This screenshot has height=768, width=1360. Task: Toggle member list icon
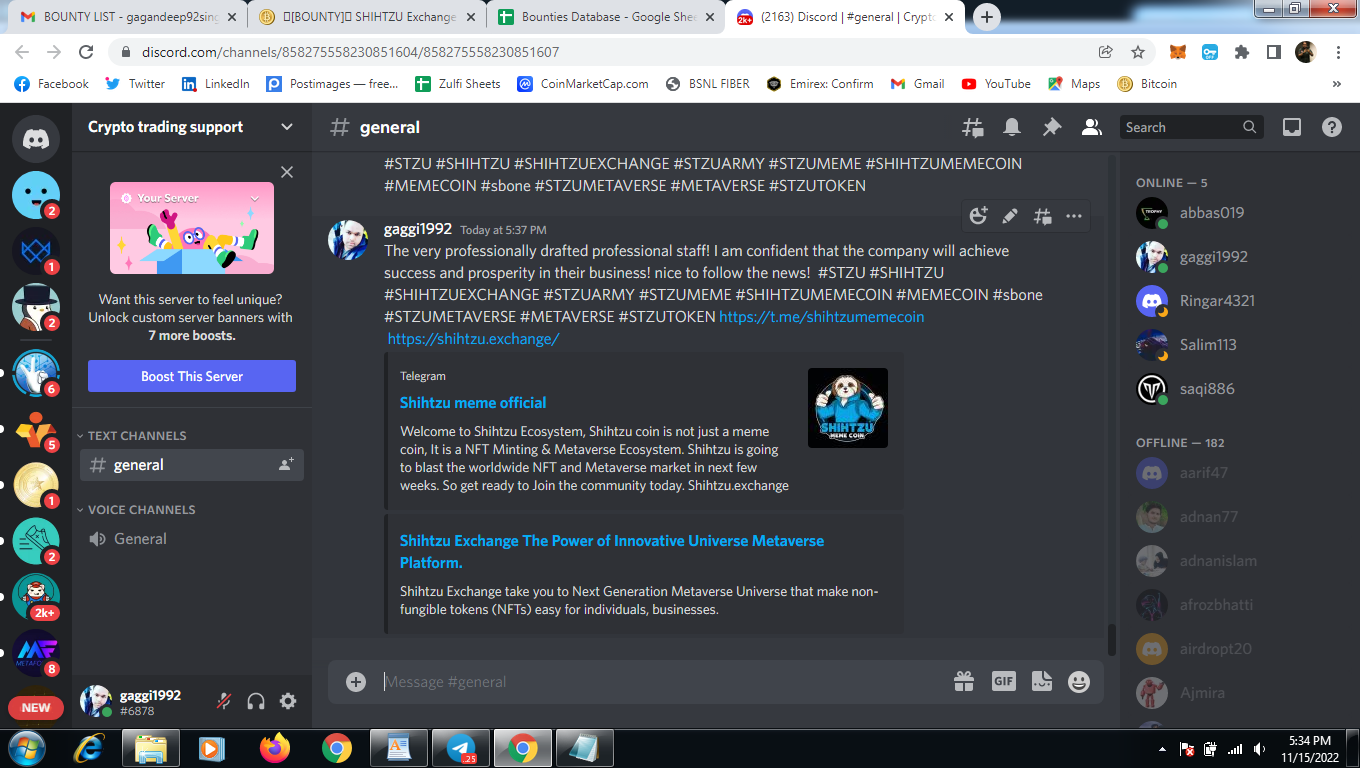click(x=1092, y=127)
